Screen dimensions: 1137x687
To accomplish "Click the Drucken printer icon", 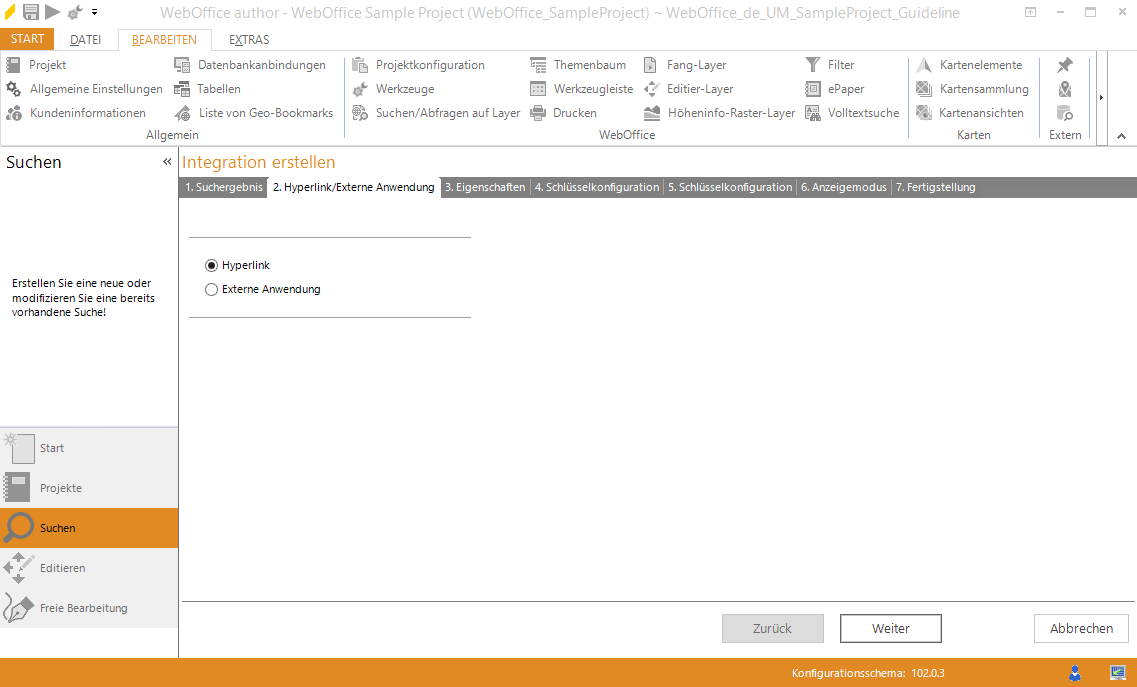I will click(x=538, y=113).
